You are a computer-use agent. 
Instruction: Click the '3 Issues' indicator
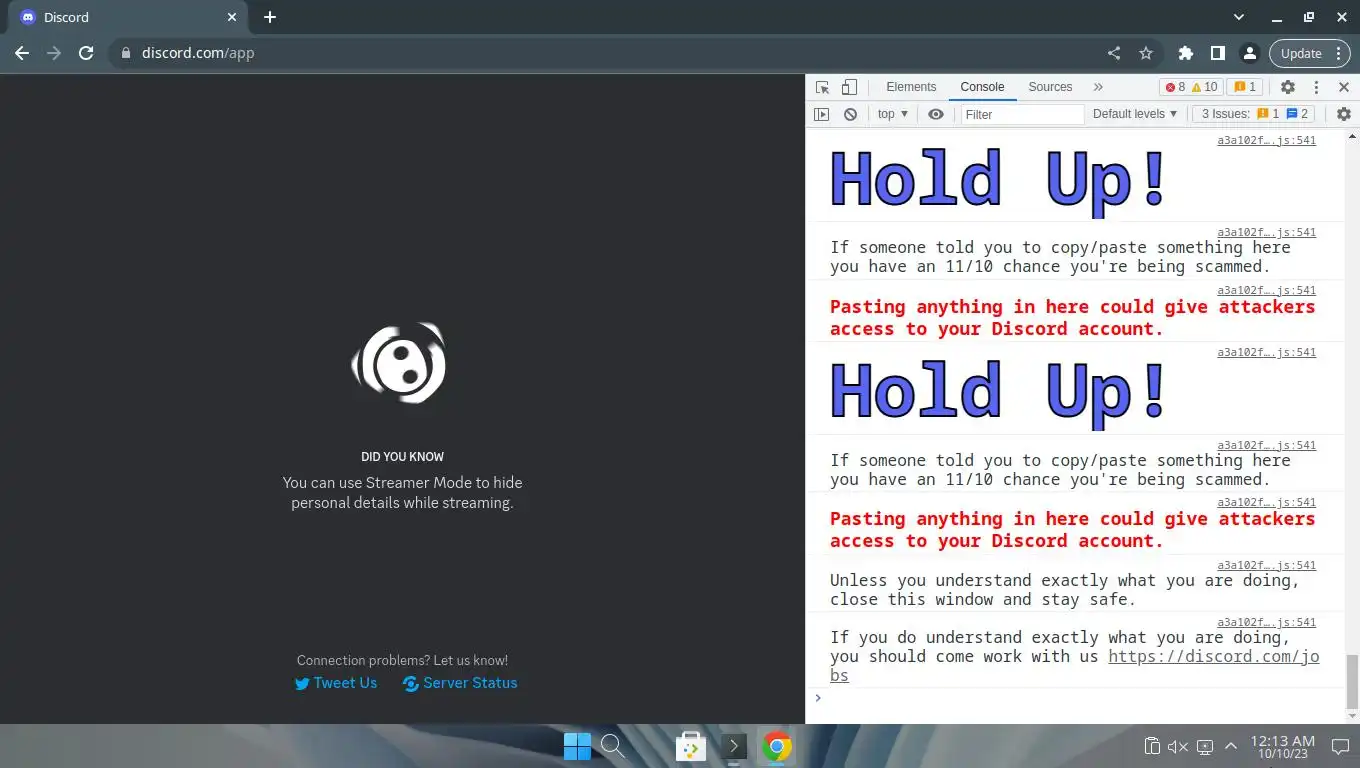click(x=1255, y=114)
